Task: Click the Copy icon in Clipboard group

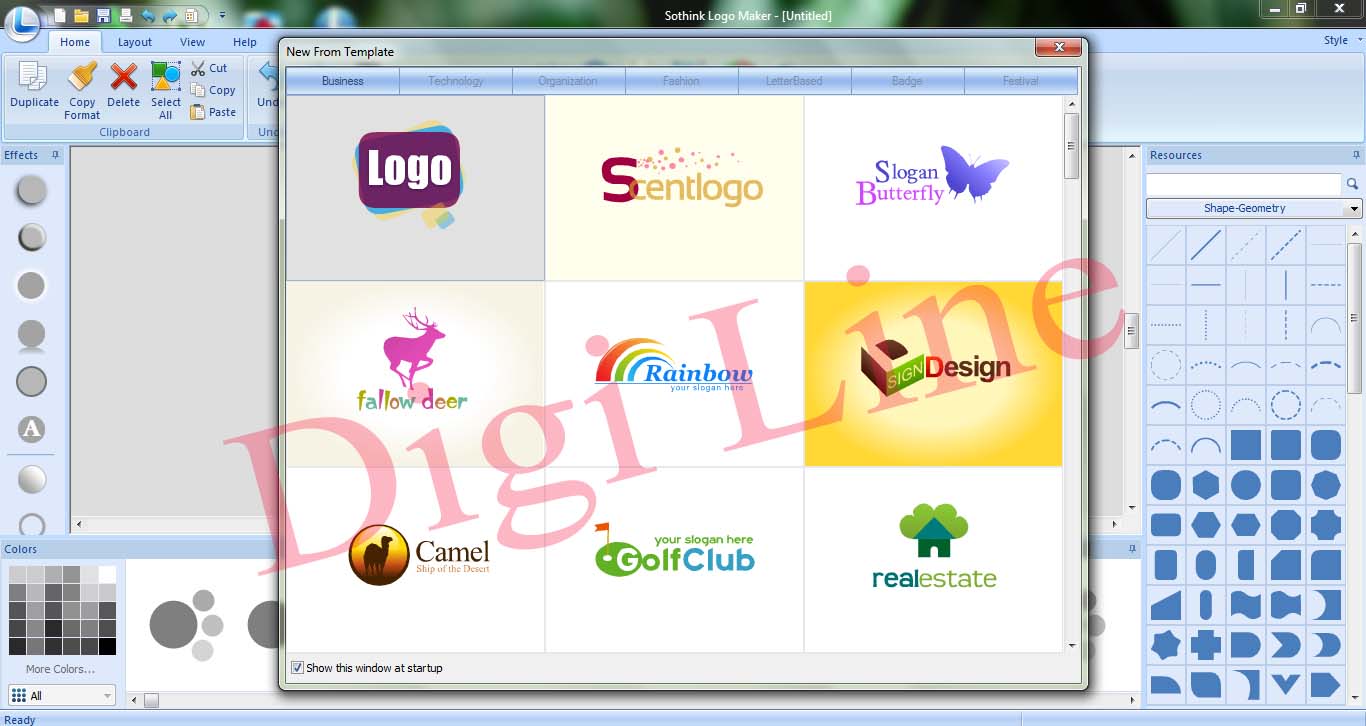Action: pos(198,90)
